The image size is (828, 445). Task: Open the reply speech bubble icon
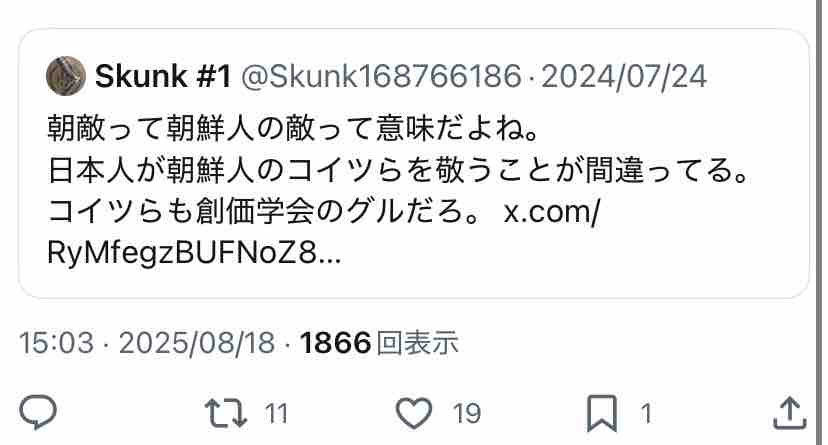38,412
